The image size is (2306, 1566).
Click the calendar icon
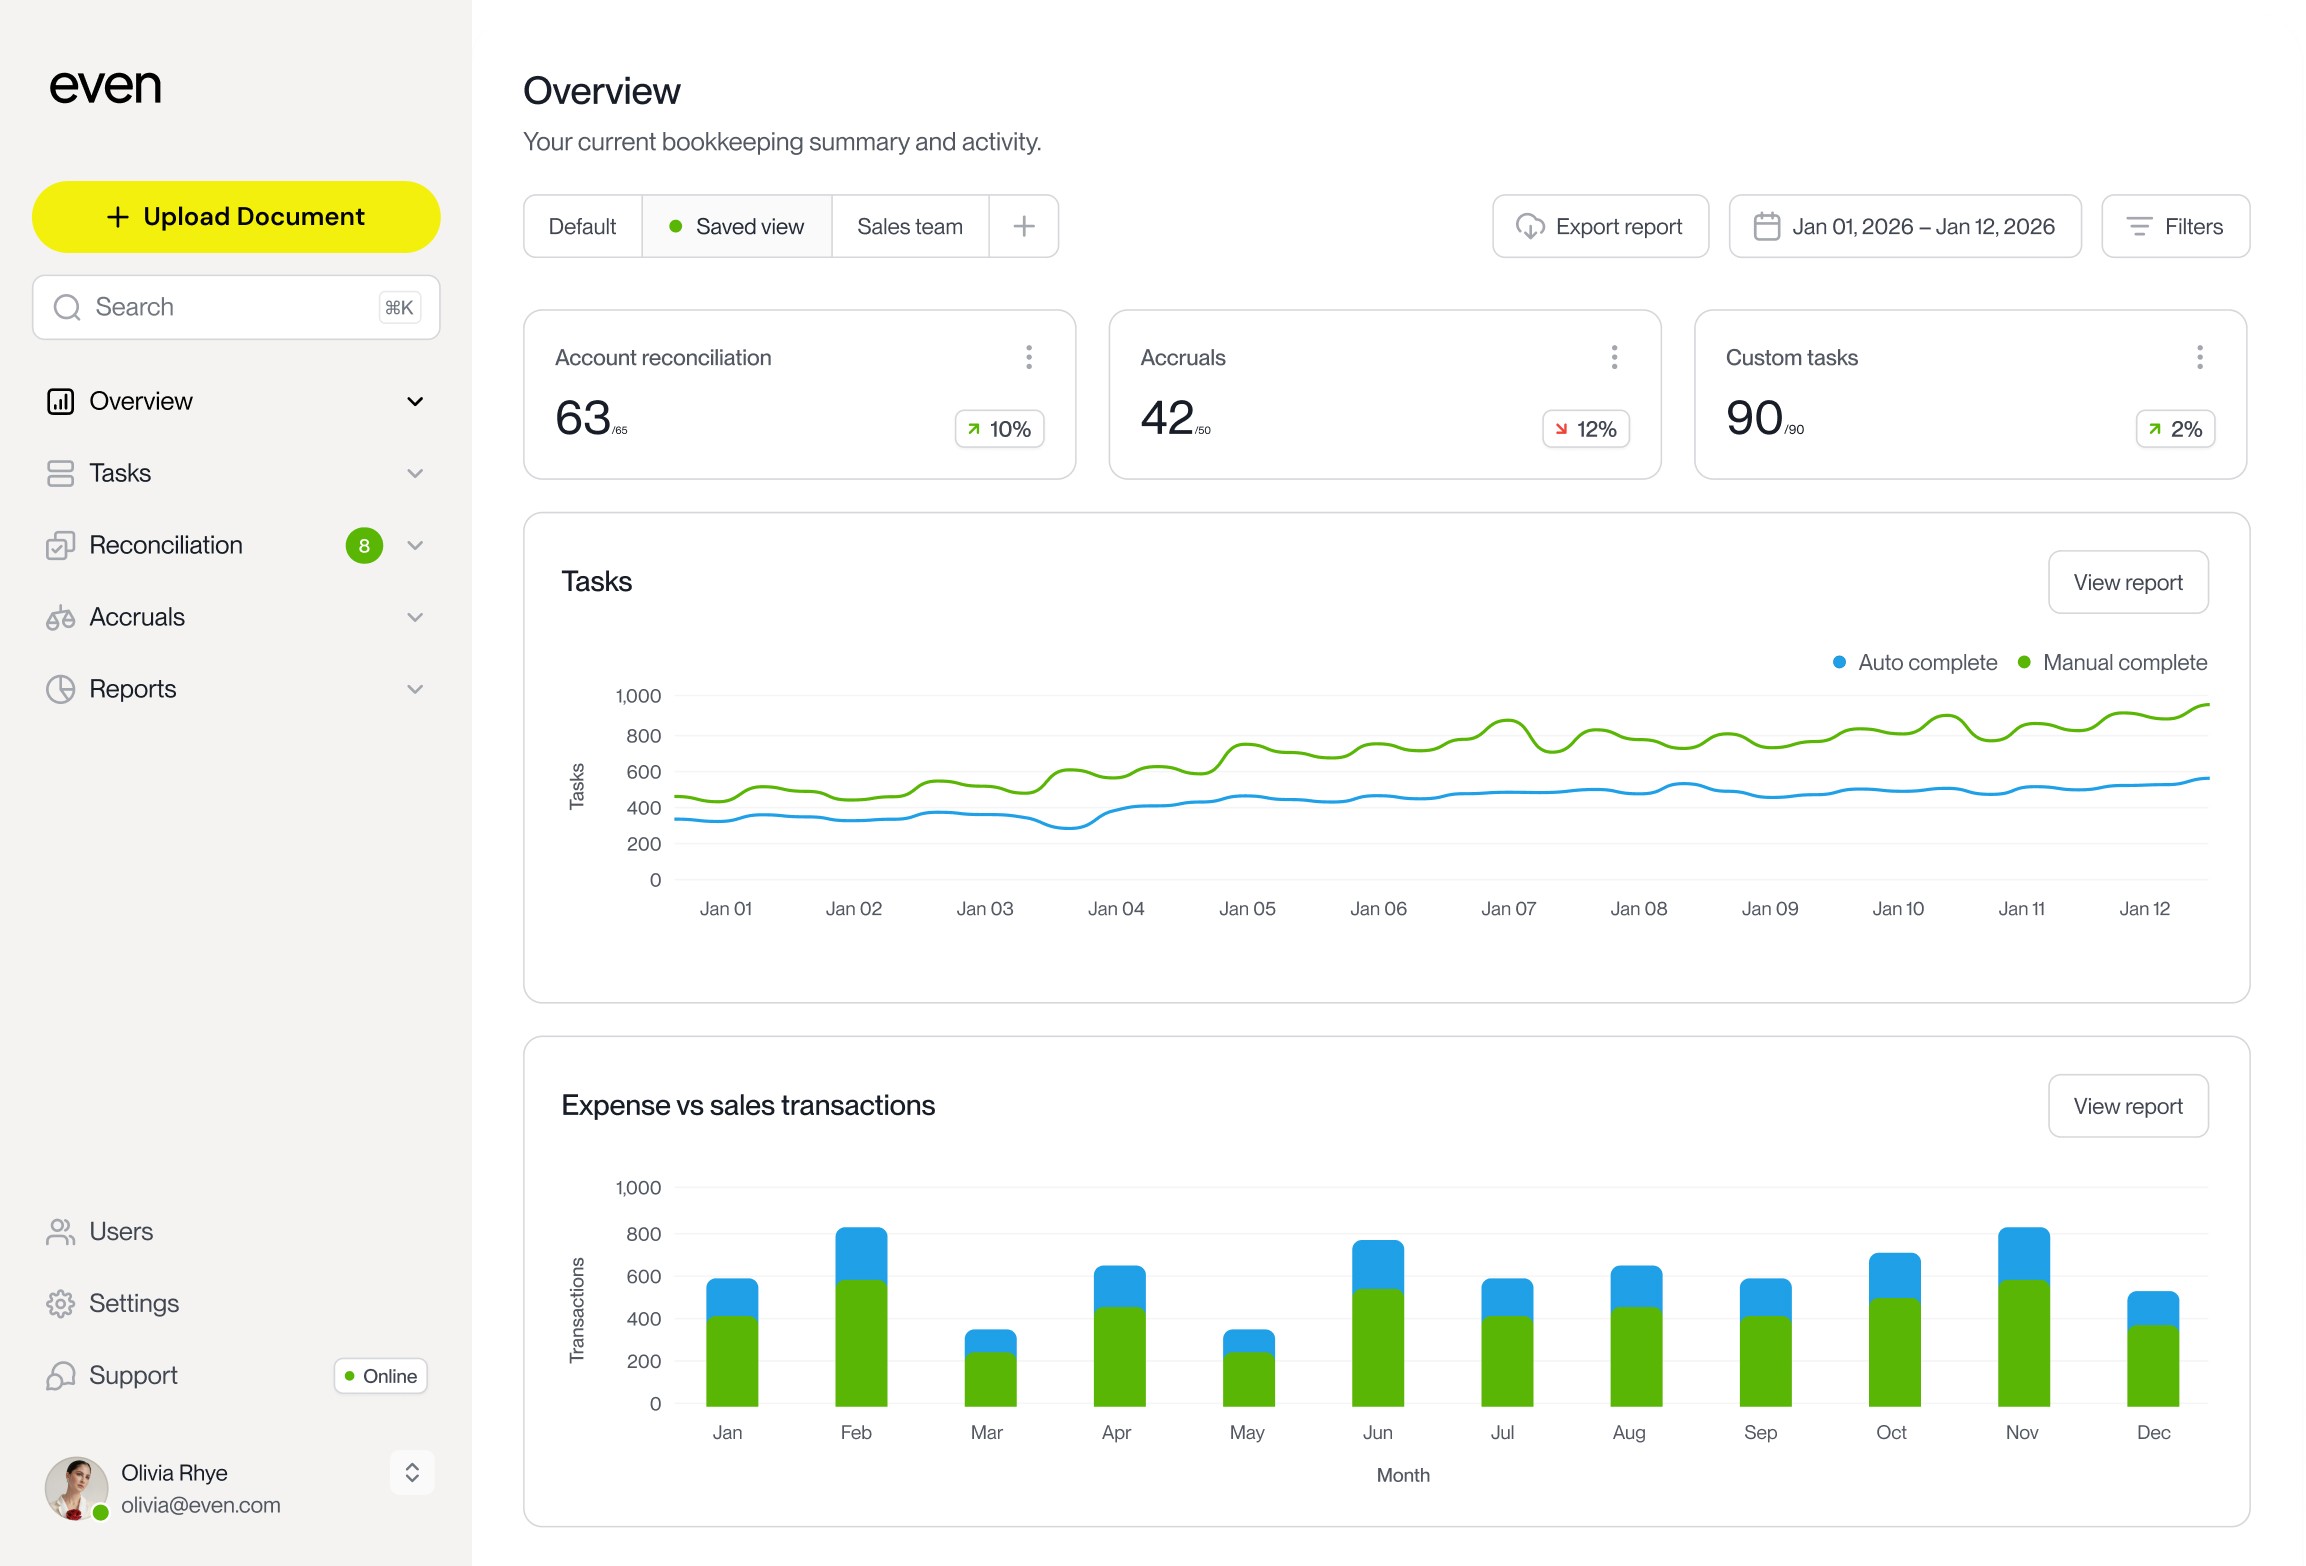(1767, 226)
